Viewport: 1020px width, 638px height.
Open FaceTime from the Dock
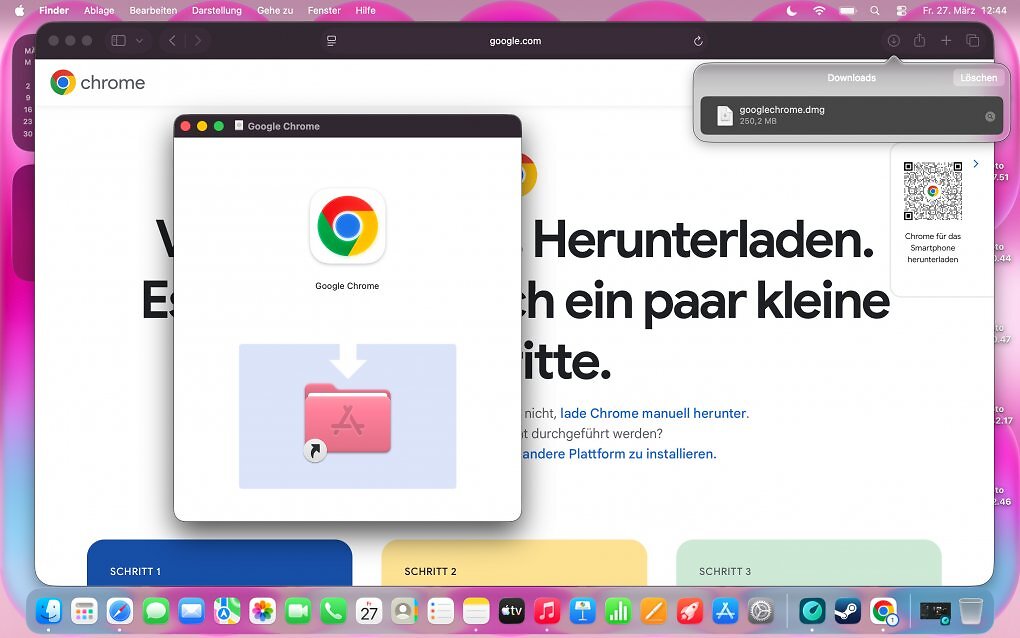(x=298, y=611)
